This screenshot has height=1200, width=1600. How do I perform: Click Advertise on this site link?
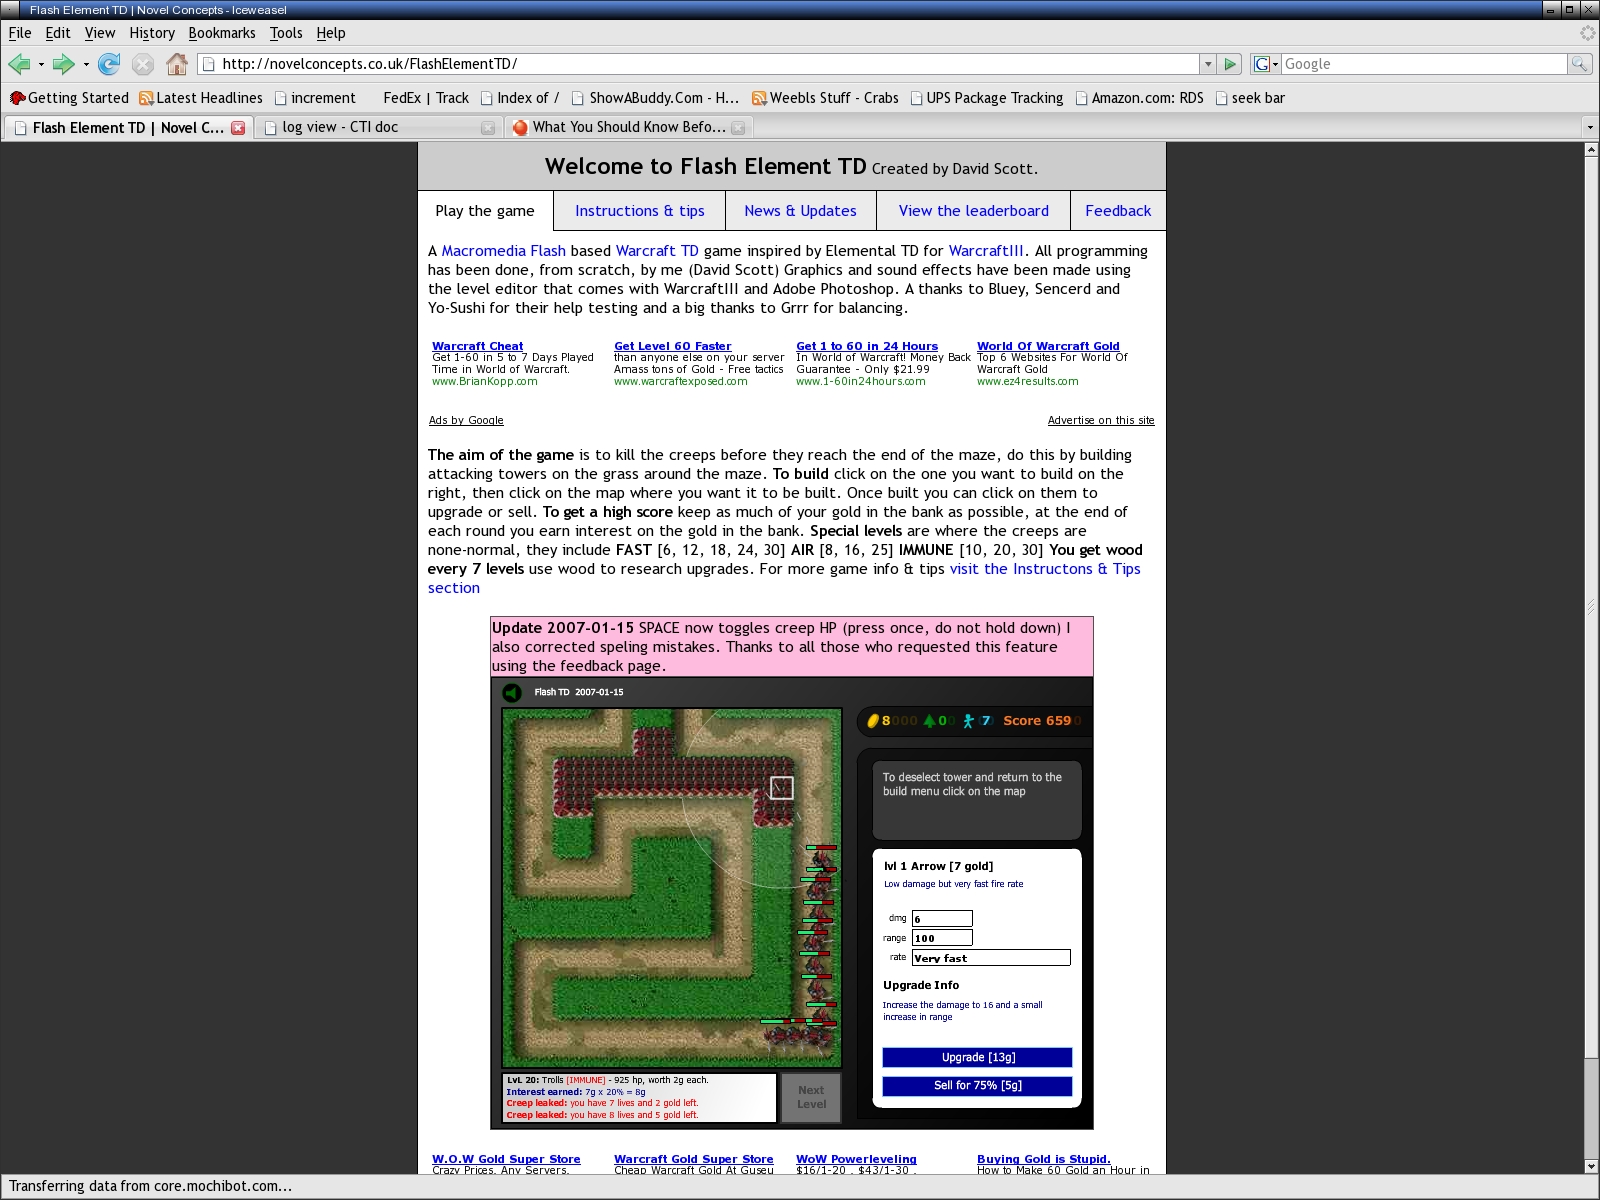(x=1101, y=420)
